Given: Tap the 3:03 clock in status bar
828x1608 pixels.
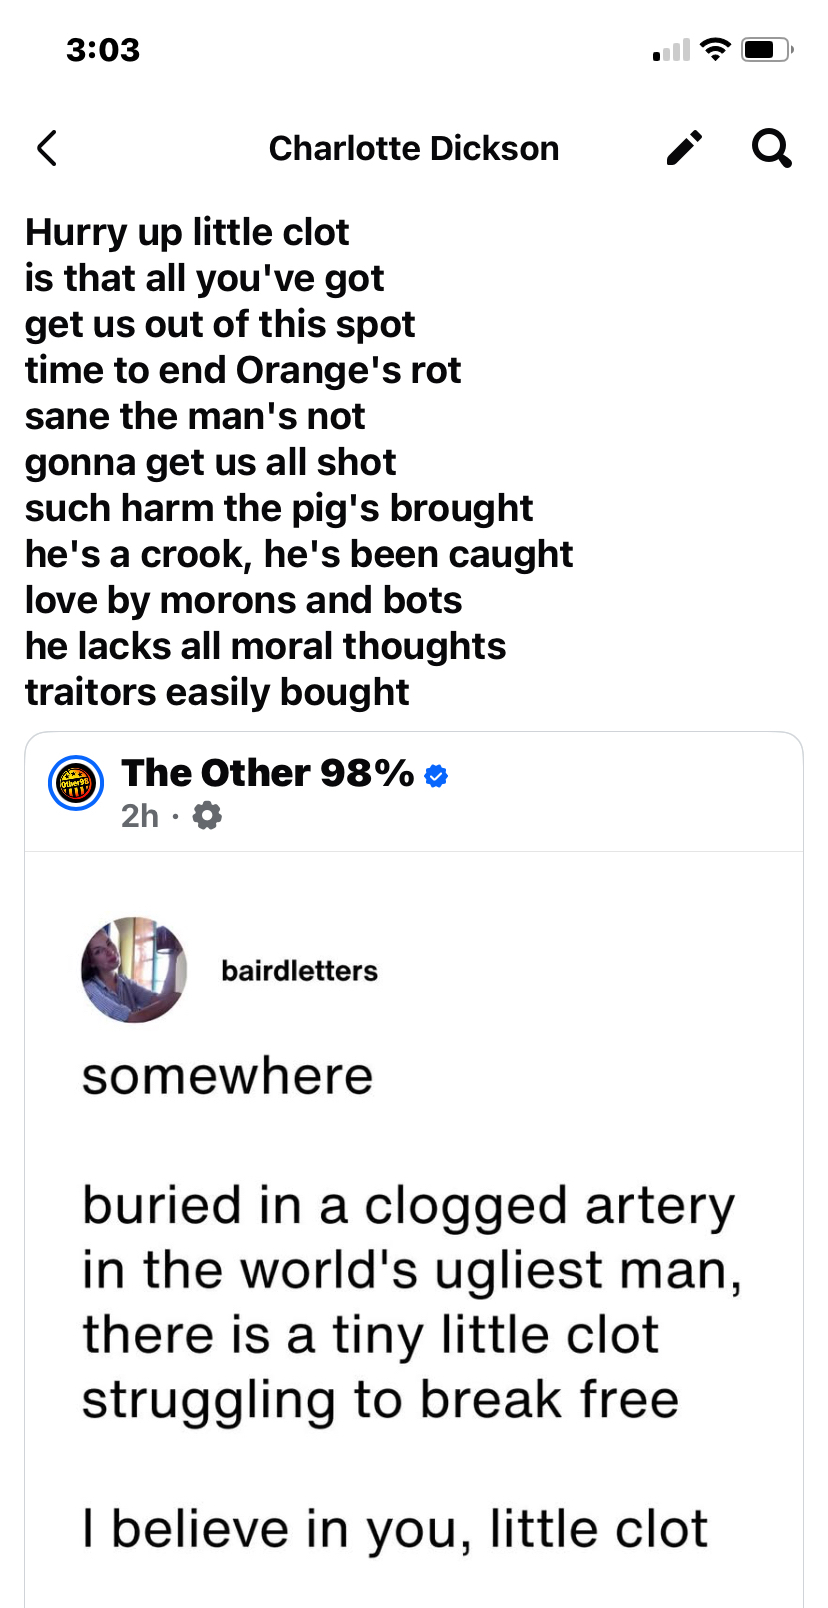Looking at the screenshot, I should click(x=103, y=49).
